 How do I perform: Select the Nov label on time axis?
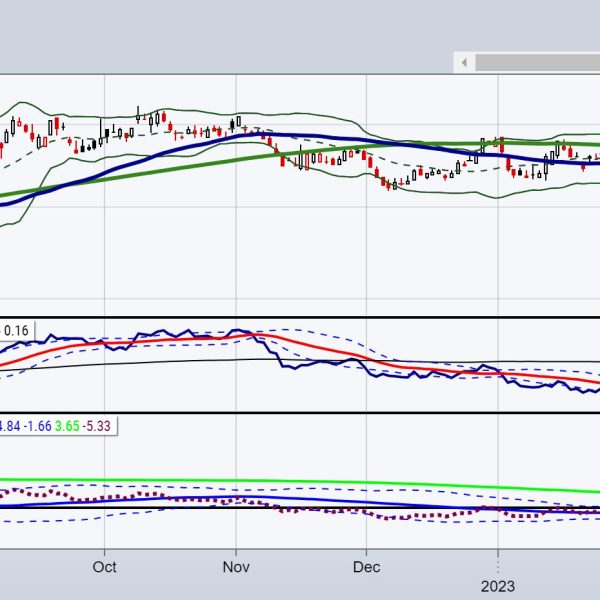[236, 566]
